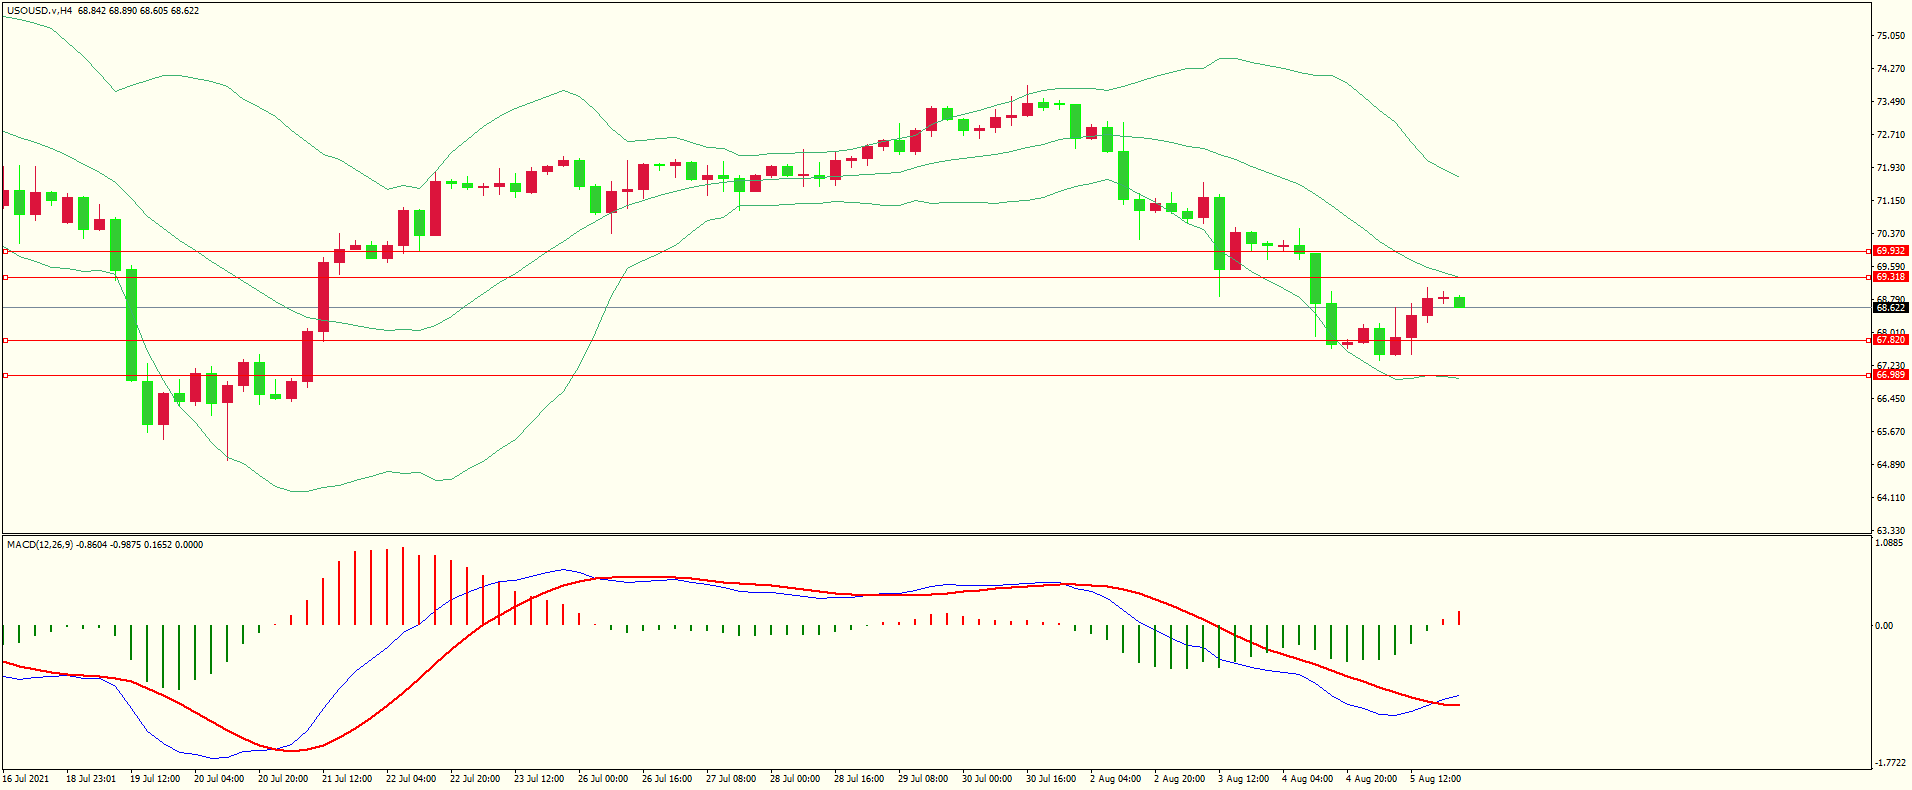Viewport: 1912px width, 790px height.
Task: Click the 22 Jul 04:00 time label
Action: click(411, 779)
